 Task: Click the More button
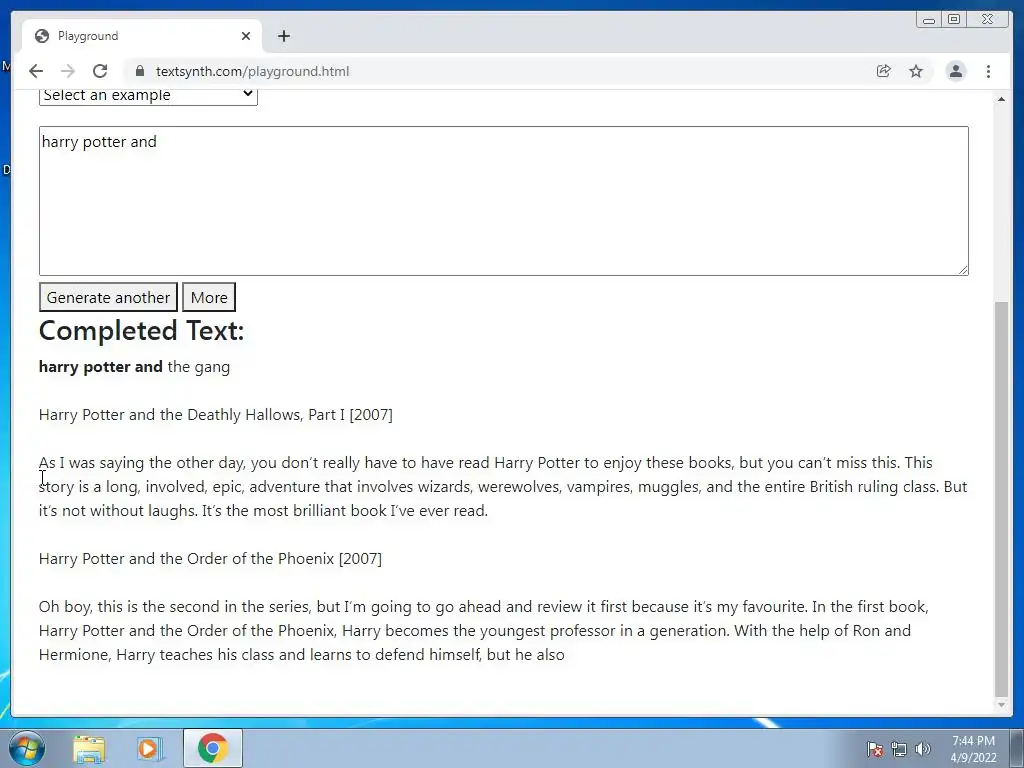(209, 297)
